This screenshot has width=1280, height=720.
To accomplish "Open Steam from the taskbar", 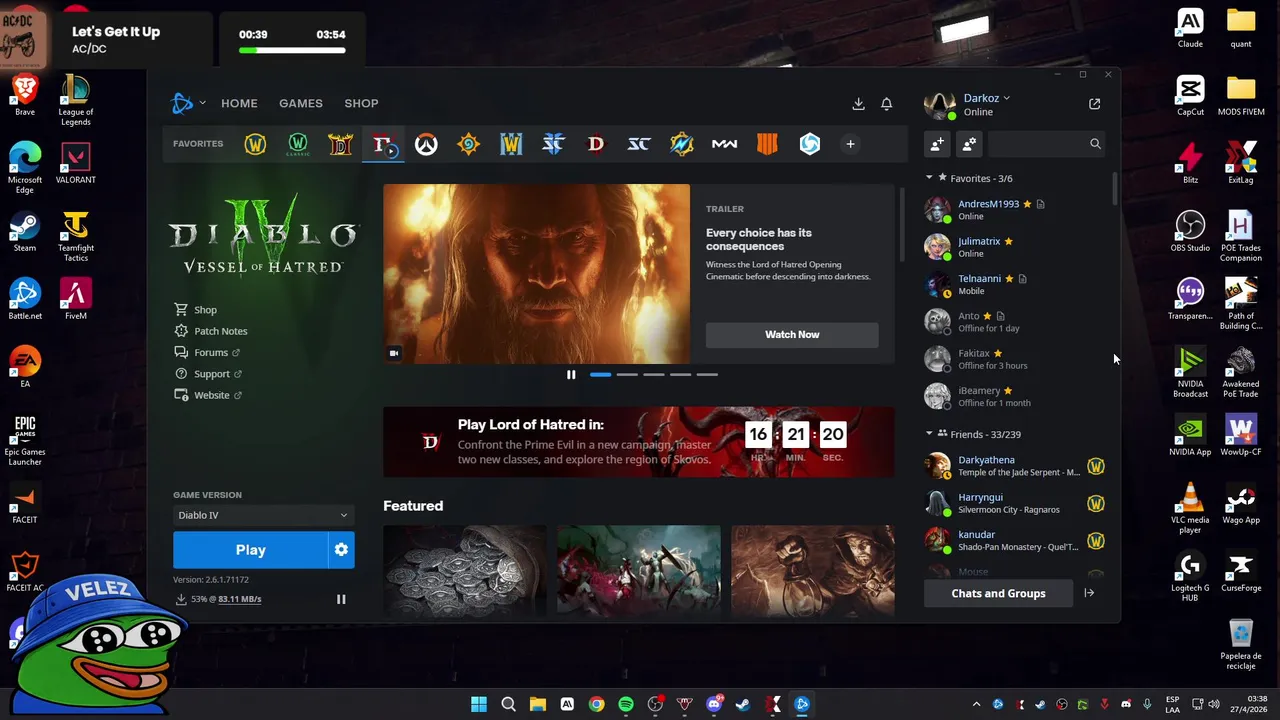I will coord(743,704).
